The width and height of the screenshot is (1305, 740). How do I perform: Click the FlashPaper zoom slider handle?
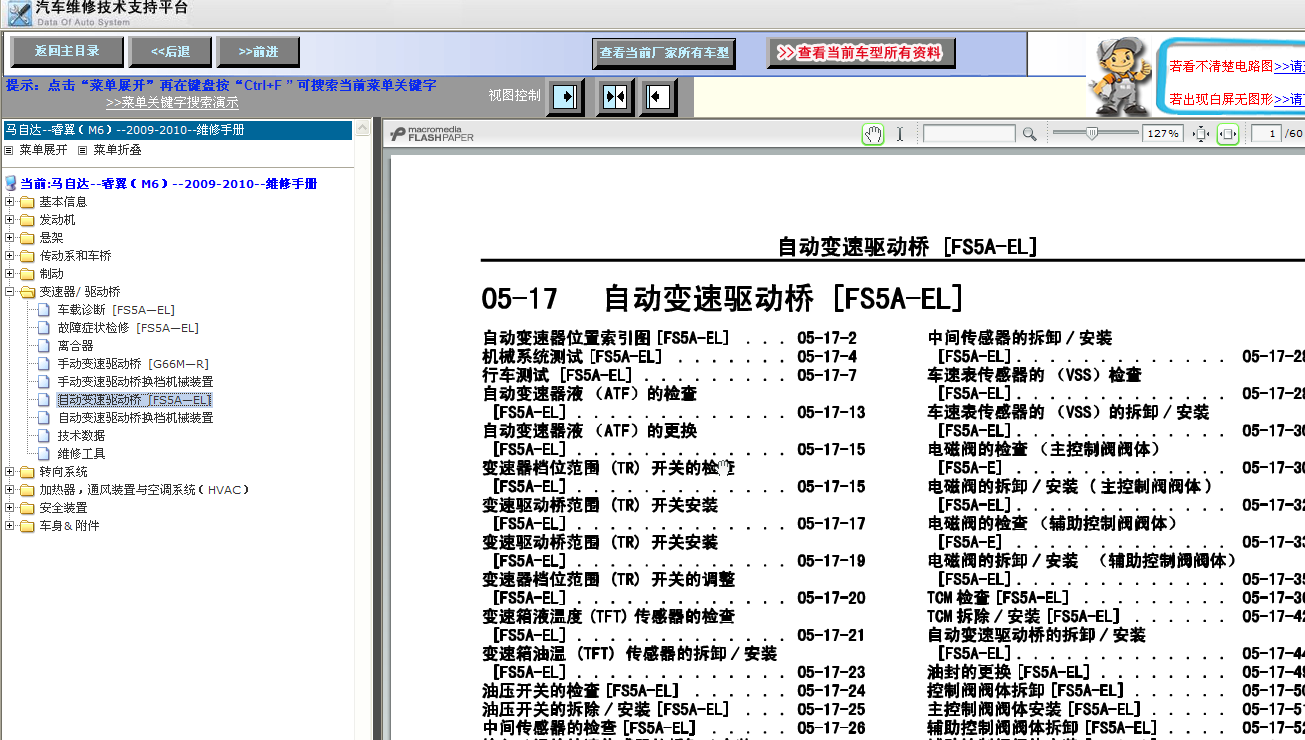pyautogui.click(x=1091, y=133)
